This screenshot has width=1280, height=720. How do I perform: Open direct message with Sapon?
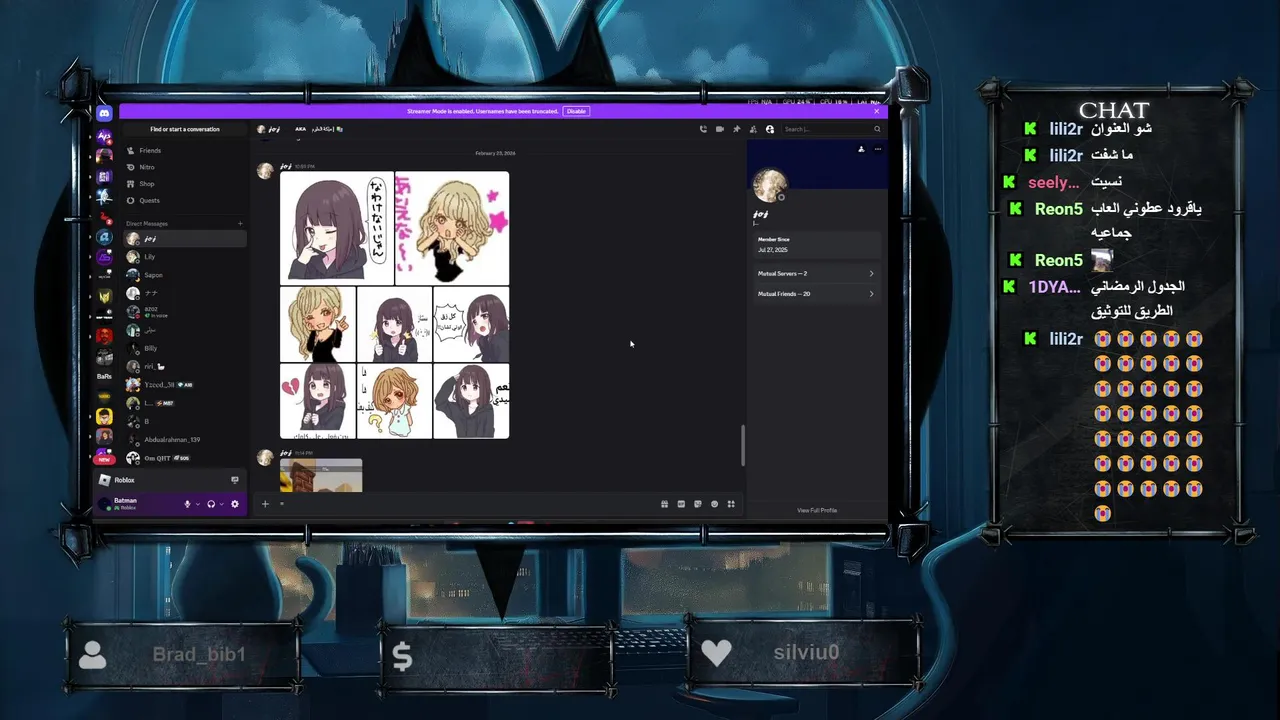pos(185,275)
